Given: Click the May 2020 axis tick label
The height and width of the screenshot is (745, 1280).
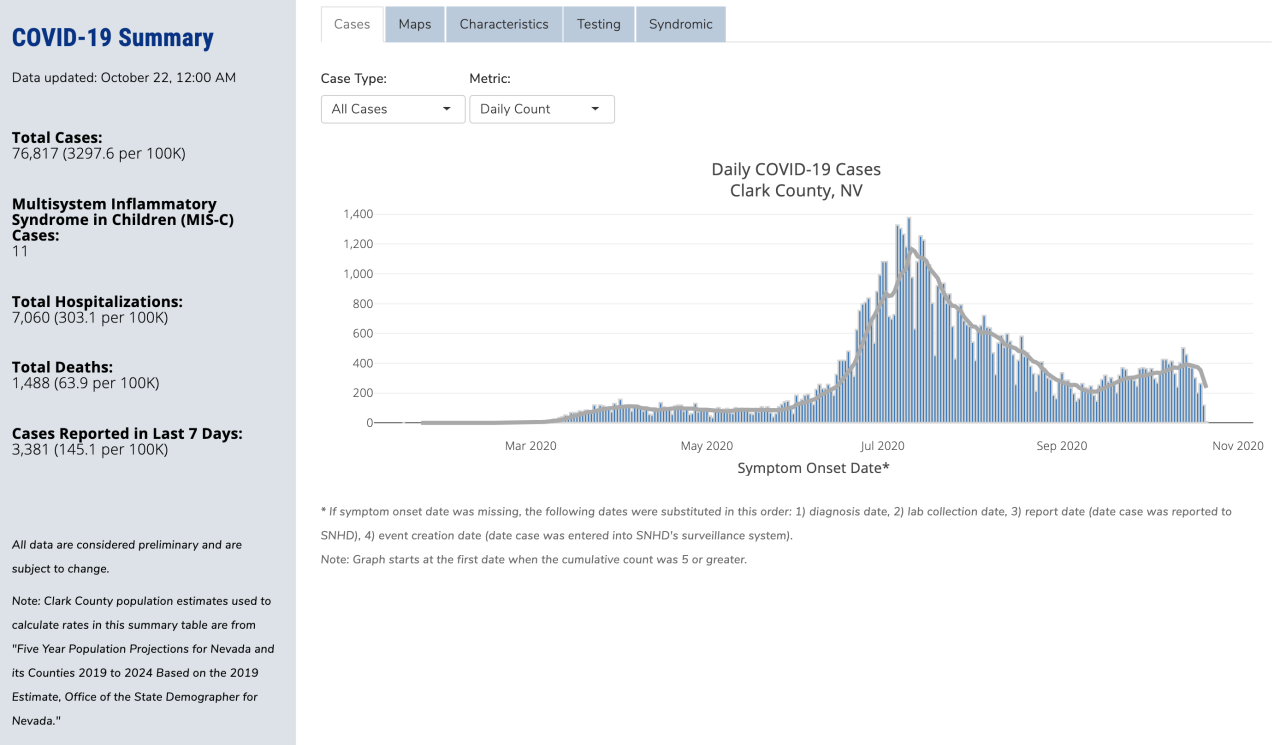Looking at the screenshot, I should point(707,446).
